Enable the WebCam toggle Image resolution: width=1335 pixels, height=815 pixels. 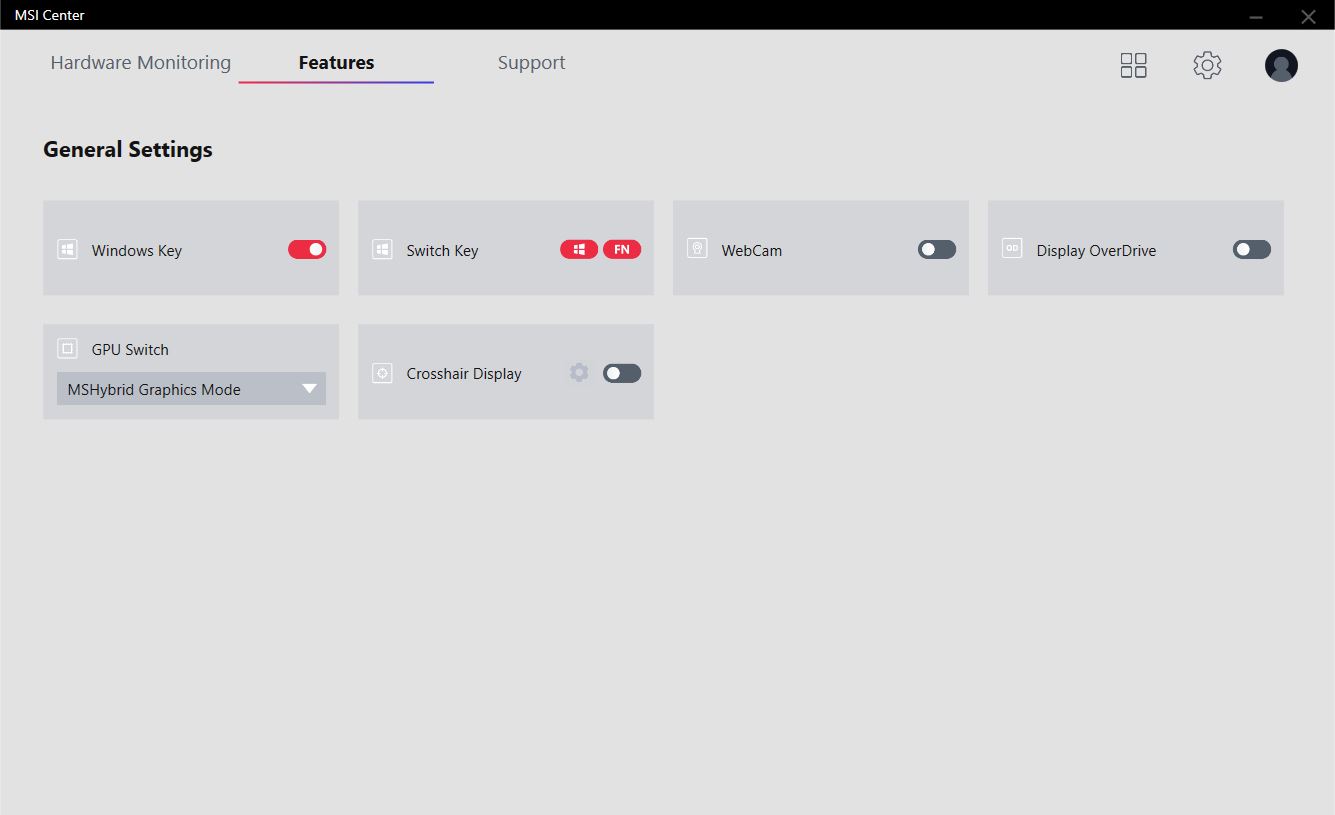click(x=937, y=249)
